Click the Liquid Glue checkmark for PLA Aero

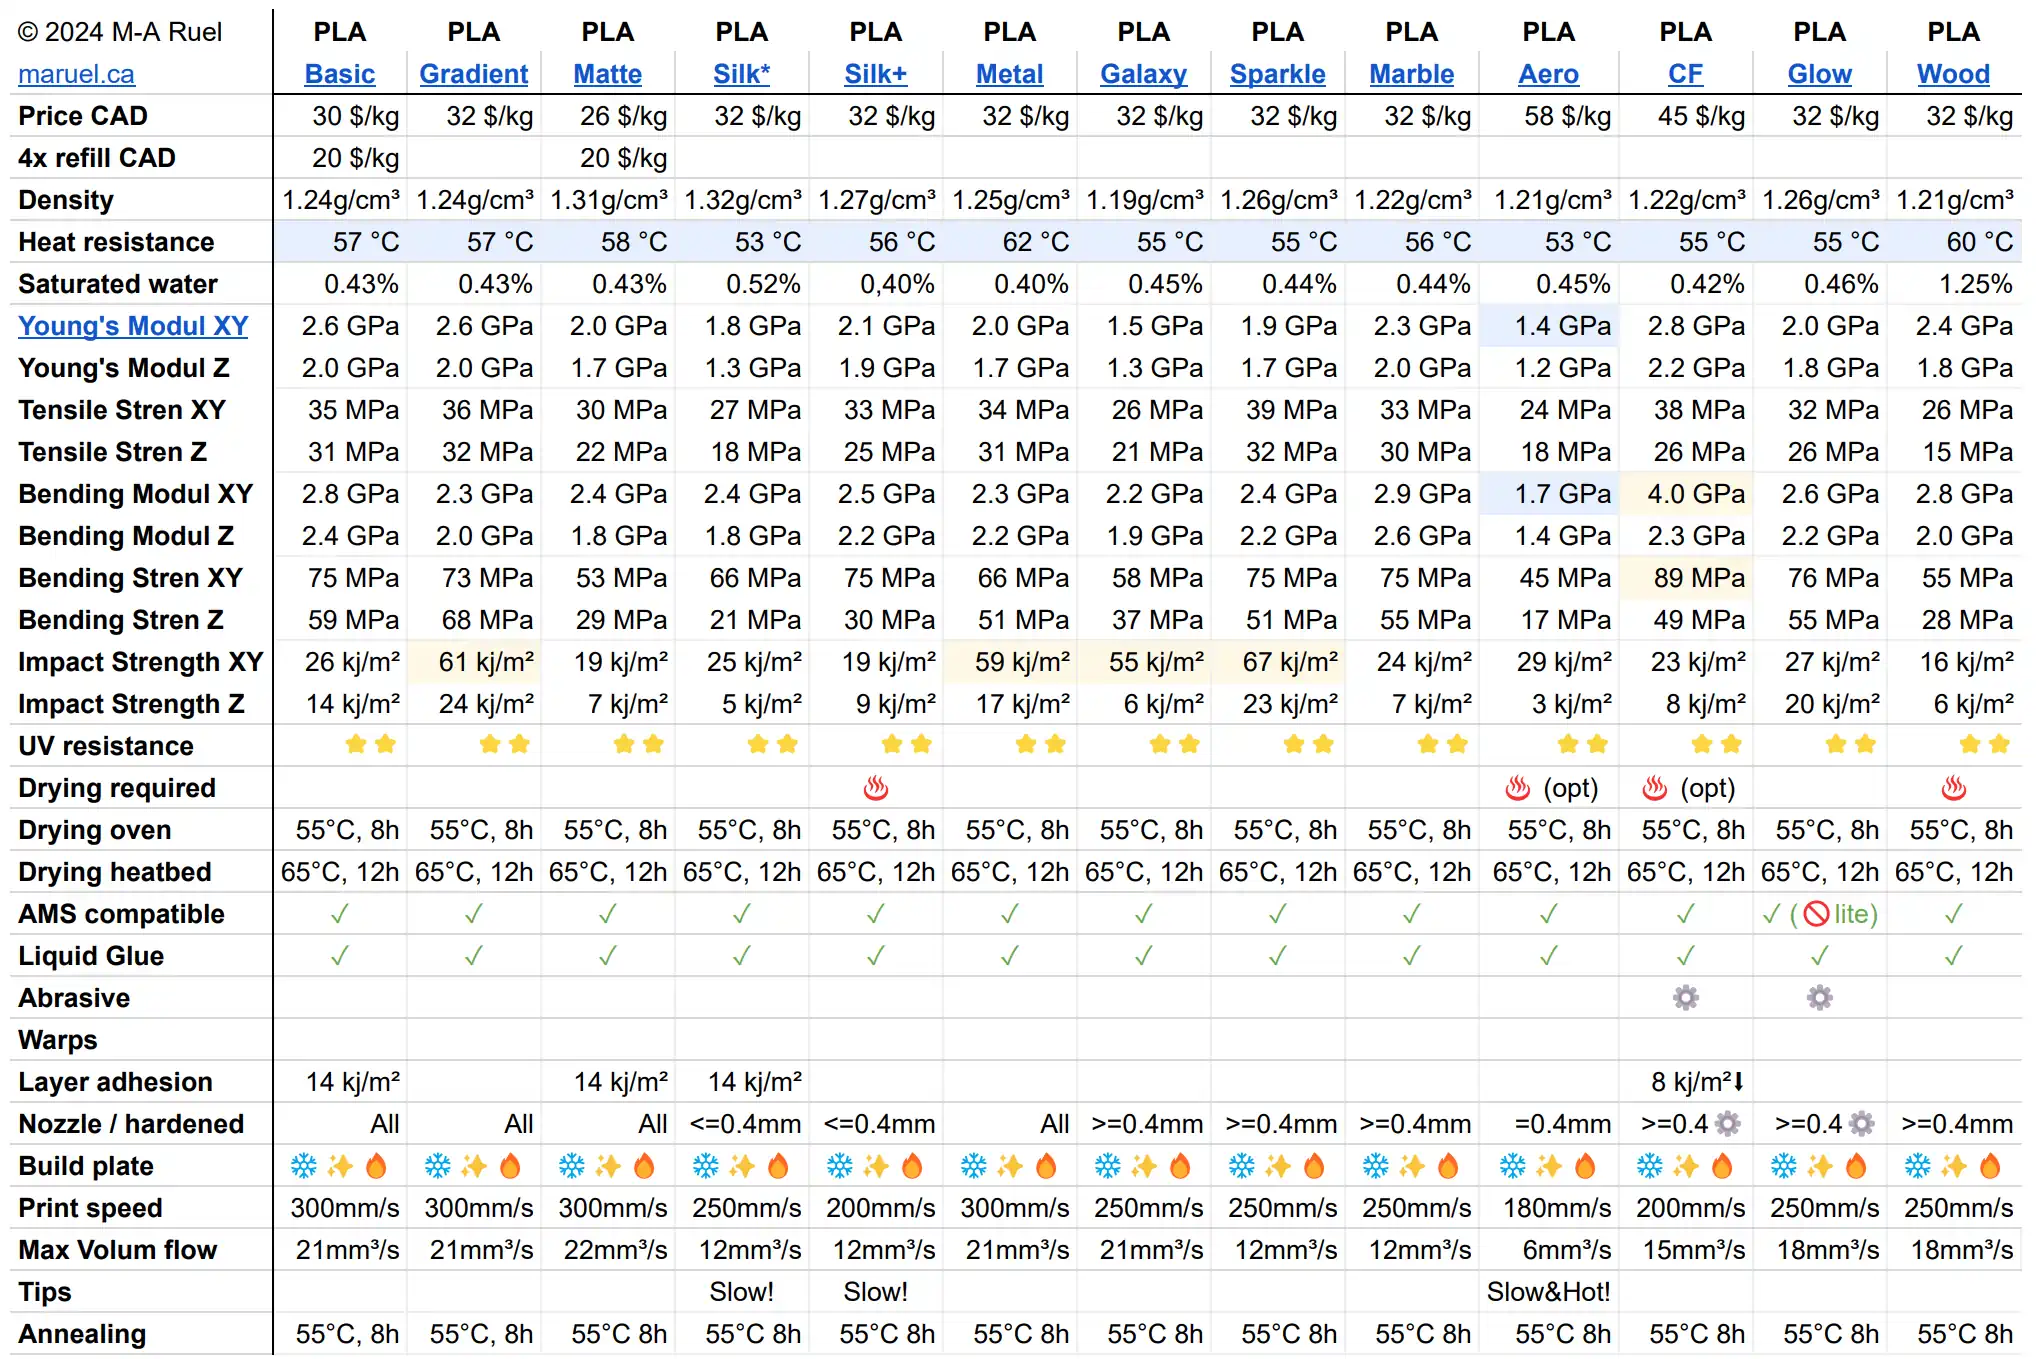(x=1548, y=956)
